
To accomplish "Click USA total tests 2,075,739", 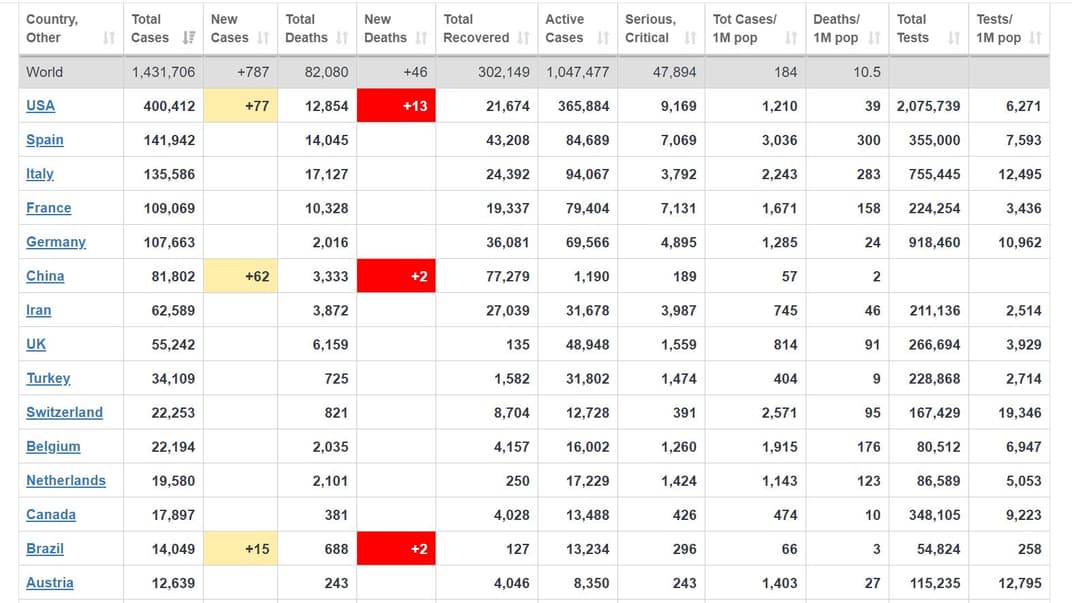I will tap(928, 106).
